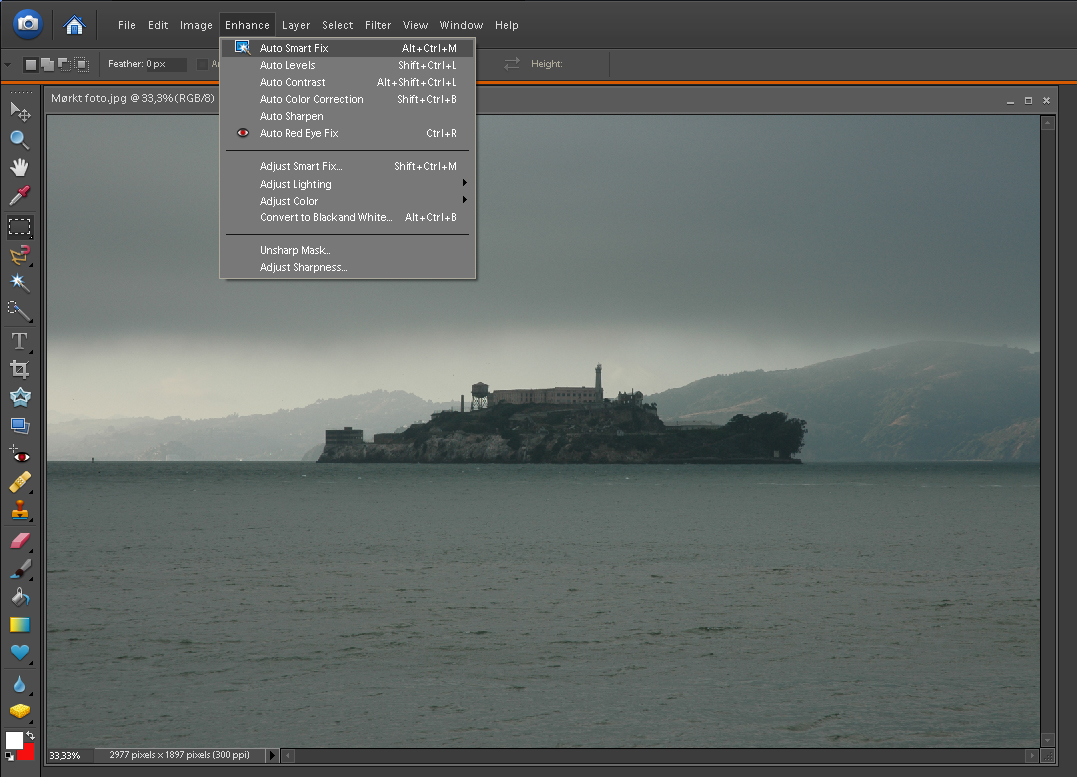Select the Hand tool

[19, 167]
